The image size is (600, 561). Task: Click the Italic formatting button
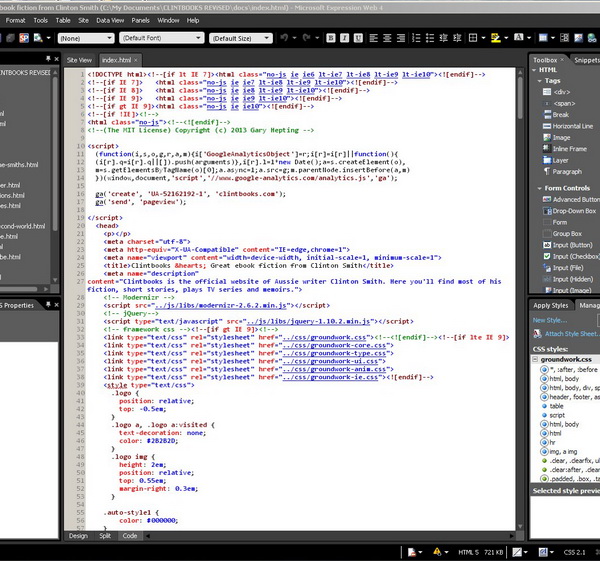(344, 38)
